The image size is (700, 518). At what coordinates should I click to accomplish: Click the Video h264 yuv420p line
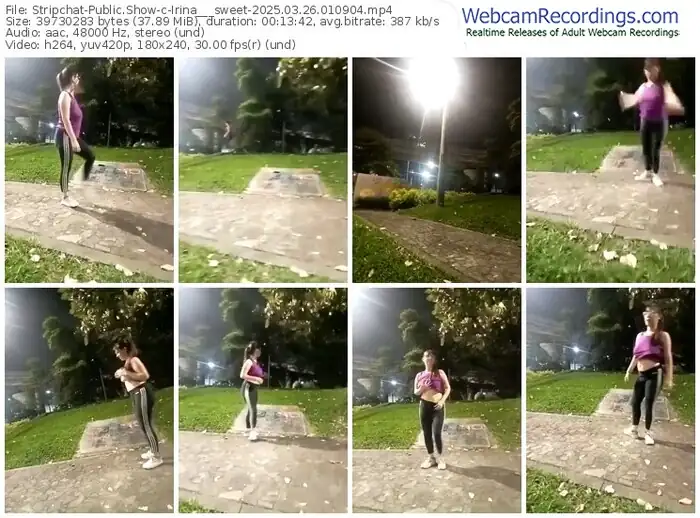[x=150, y=45]
